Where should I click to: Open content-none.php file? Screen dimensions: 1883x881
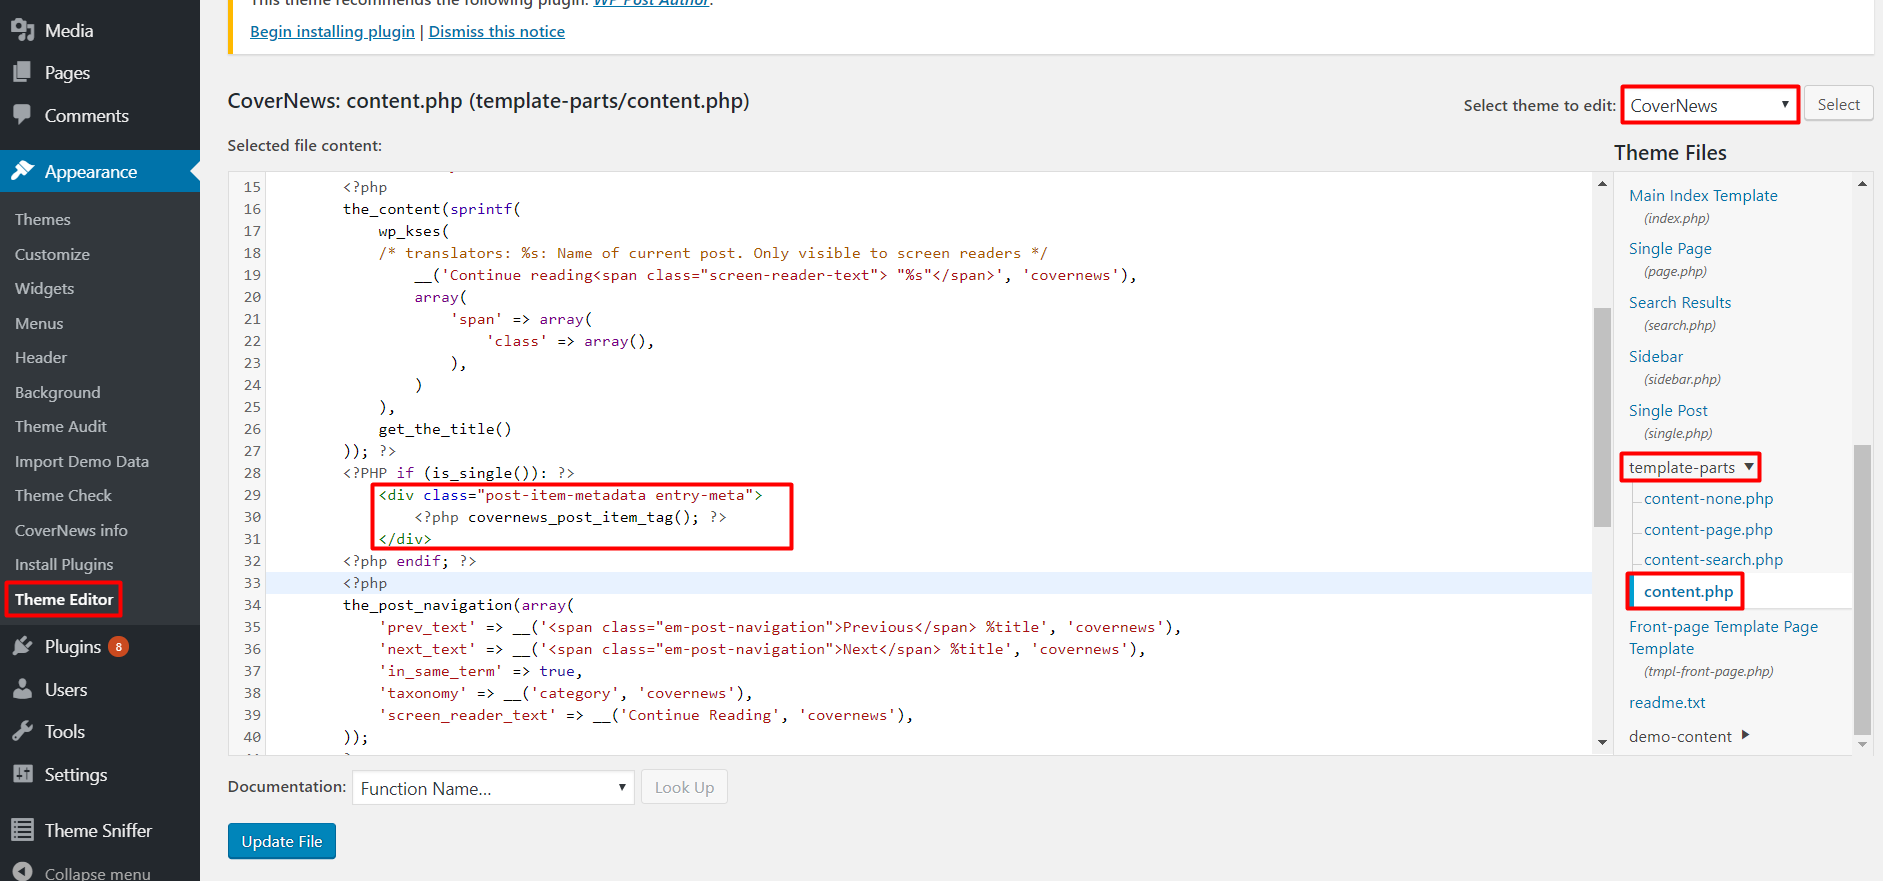click(x=1708, y=499)
